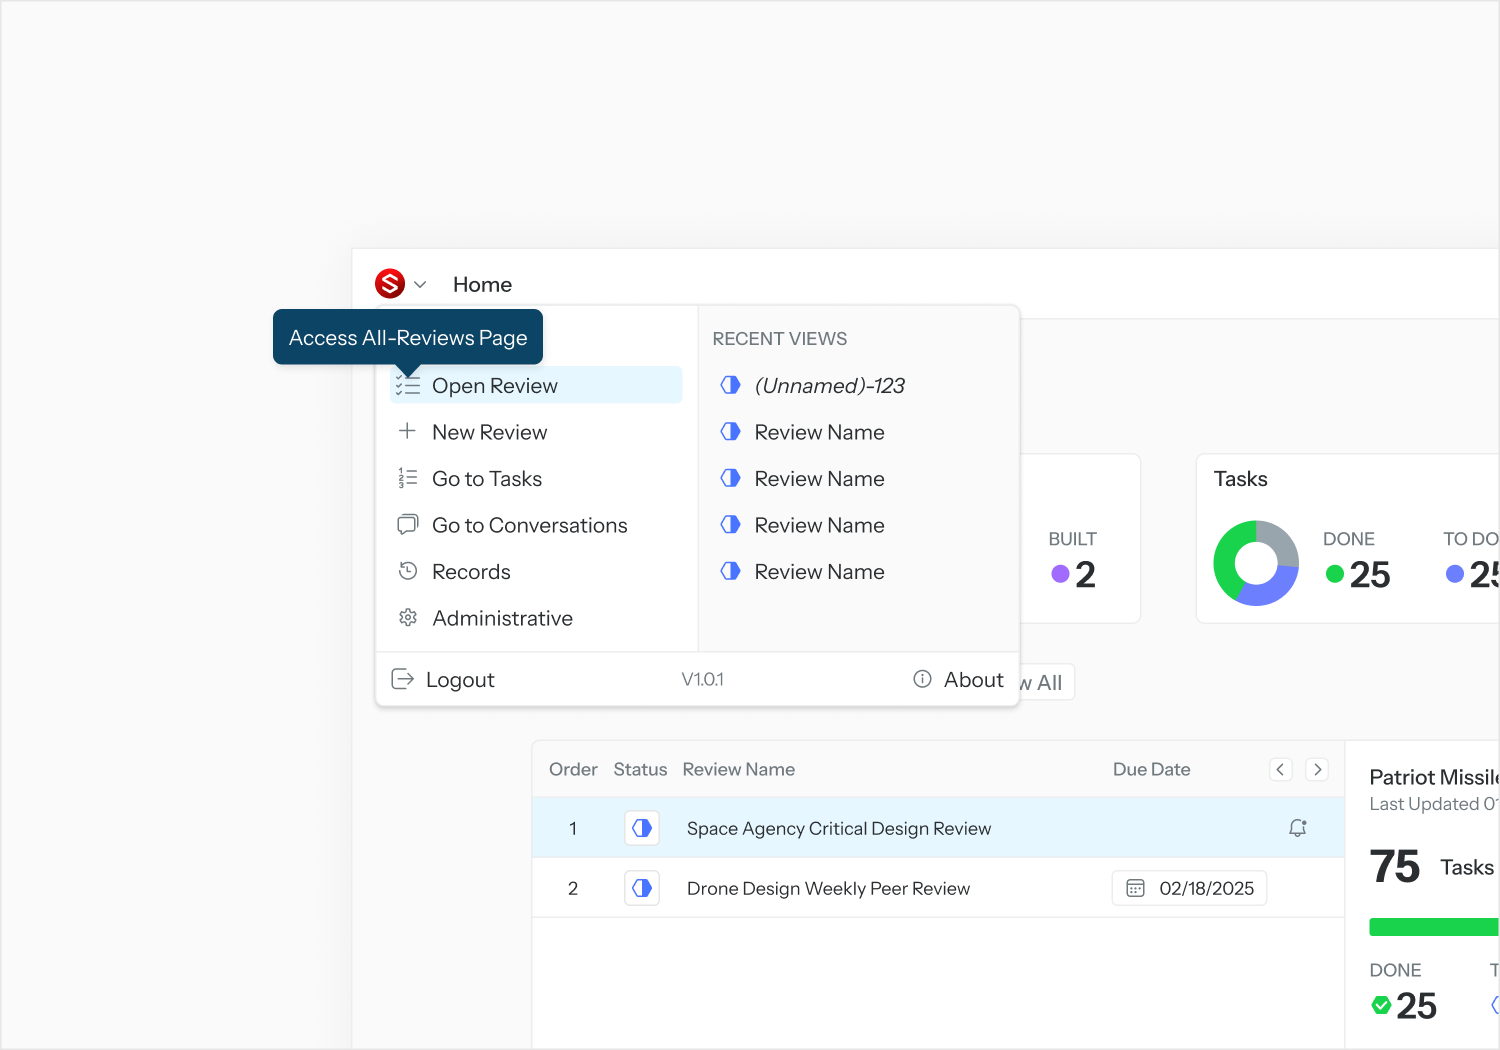Go to next page with right chevron
The width and height of the screenshot is (1500, 1050).
coord(1317,769)
